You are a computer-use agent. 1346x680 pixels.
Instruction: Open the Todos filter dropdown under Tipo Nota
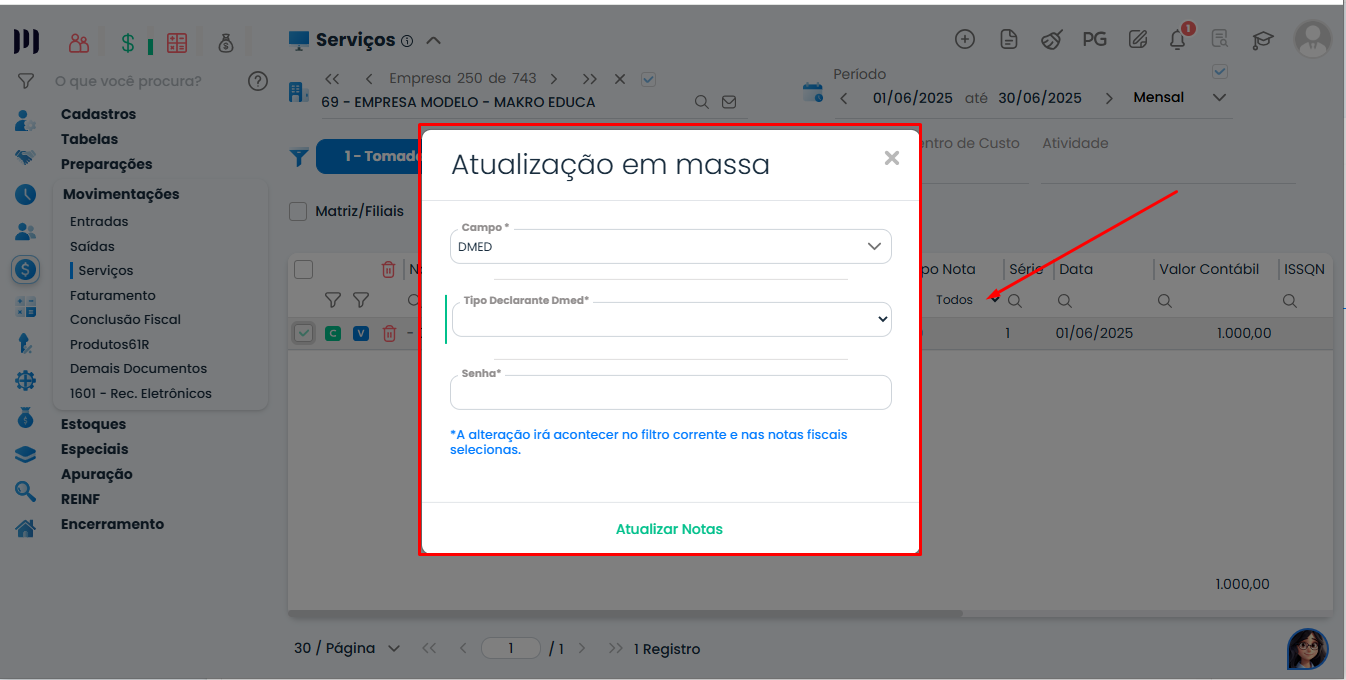click(x=967, y=300)
